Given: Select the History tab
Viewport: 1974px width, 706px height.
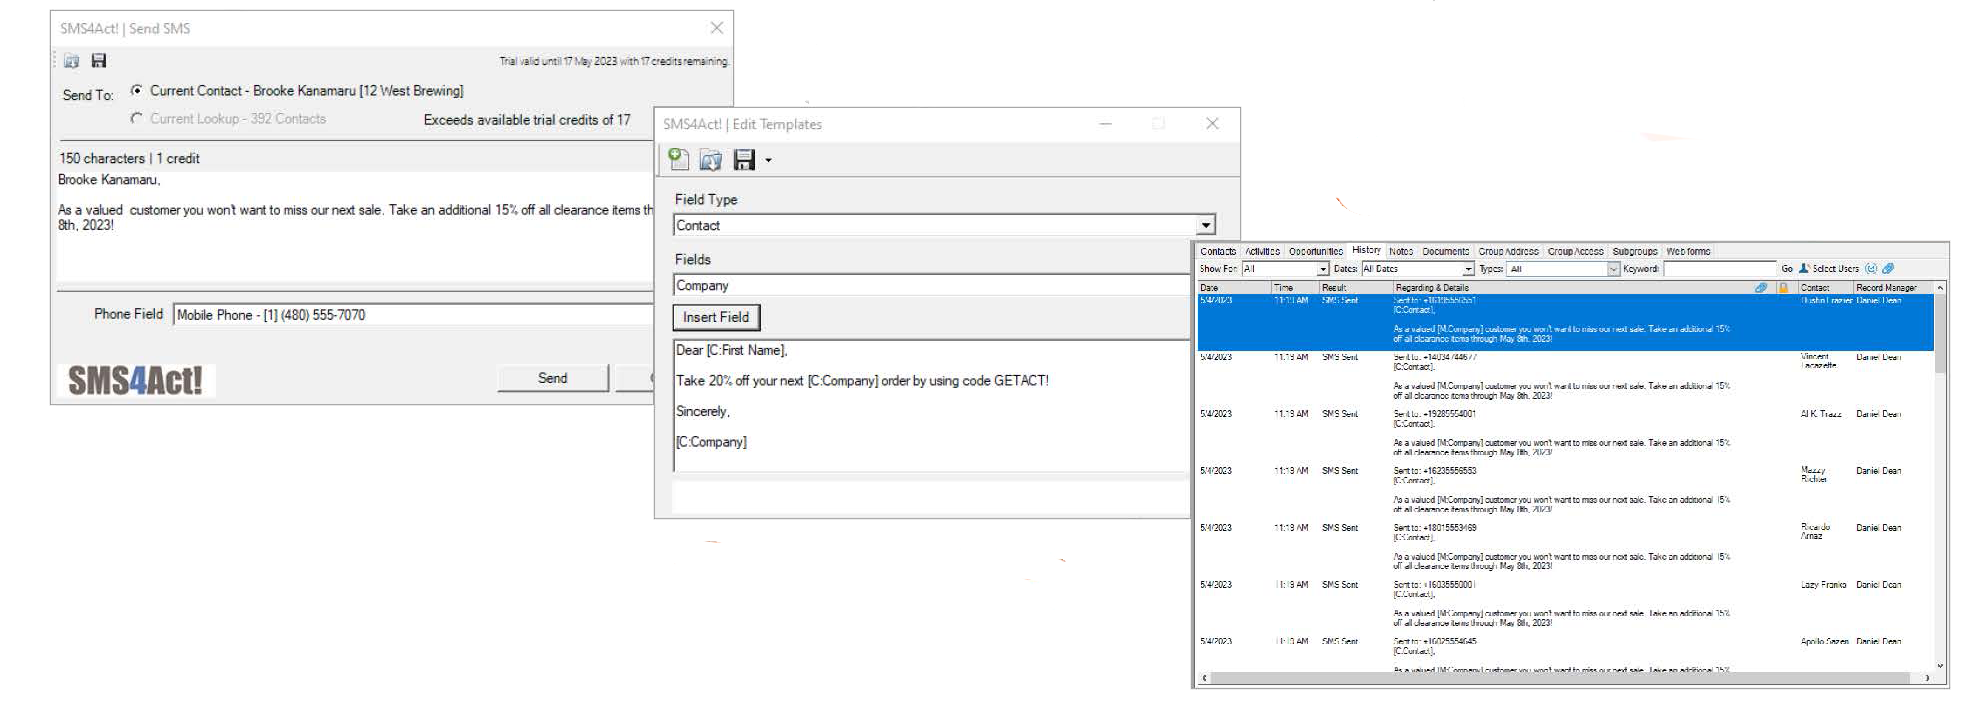Looking at the screenshot, I should 1366,251.
